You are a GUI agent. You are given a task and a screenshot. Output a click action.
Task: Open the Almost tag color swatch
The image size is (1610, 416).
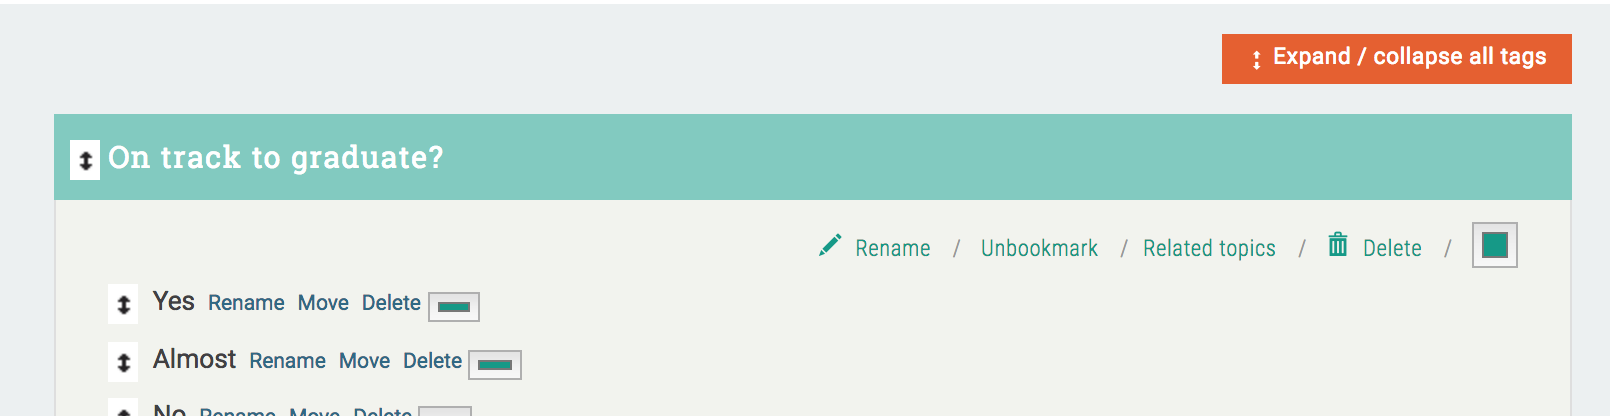coord(495,365)
